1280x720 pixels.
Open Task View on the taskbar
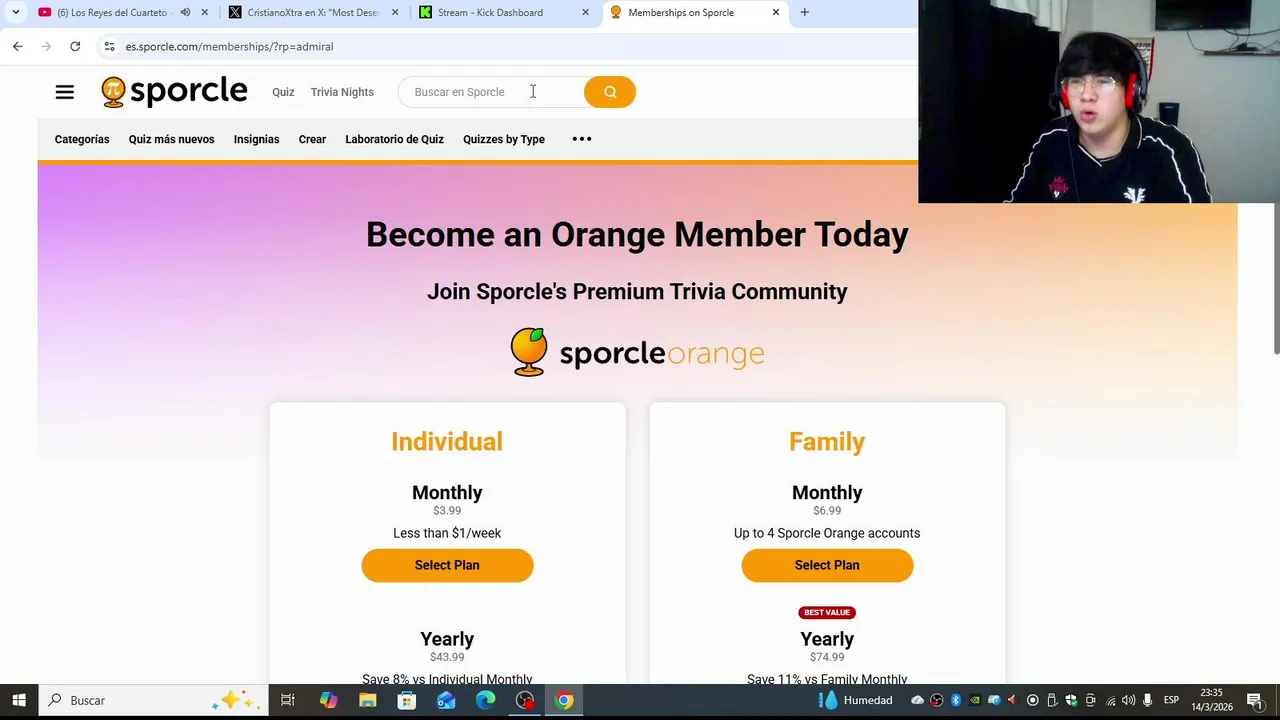[288, 700]
